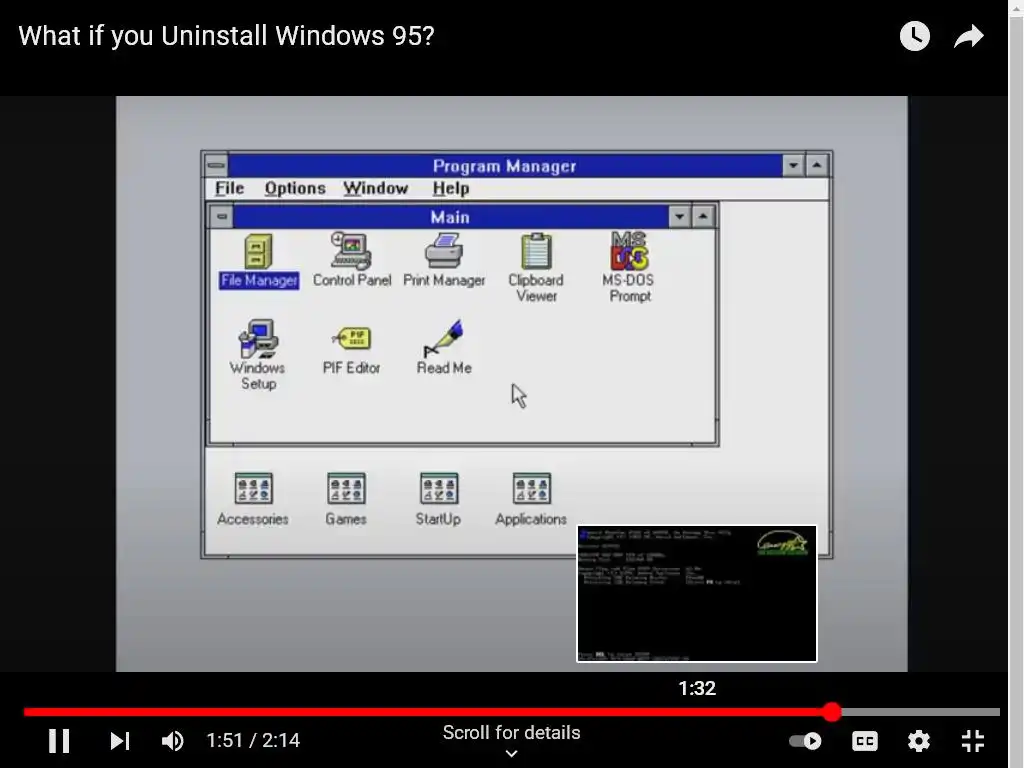This screenshot has width=1024, height=768.
Task: Open the video settings gear
Action: click(919, 741)
